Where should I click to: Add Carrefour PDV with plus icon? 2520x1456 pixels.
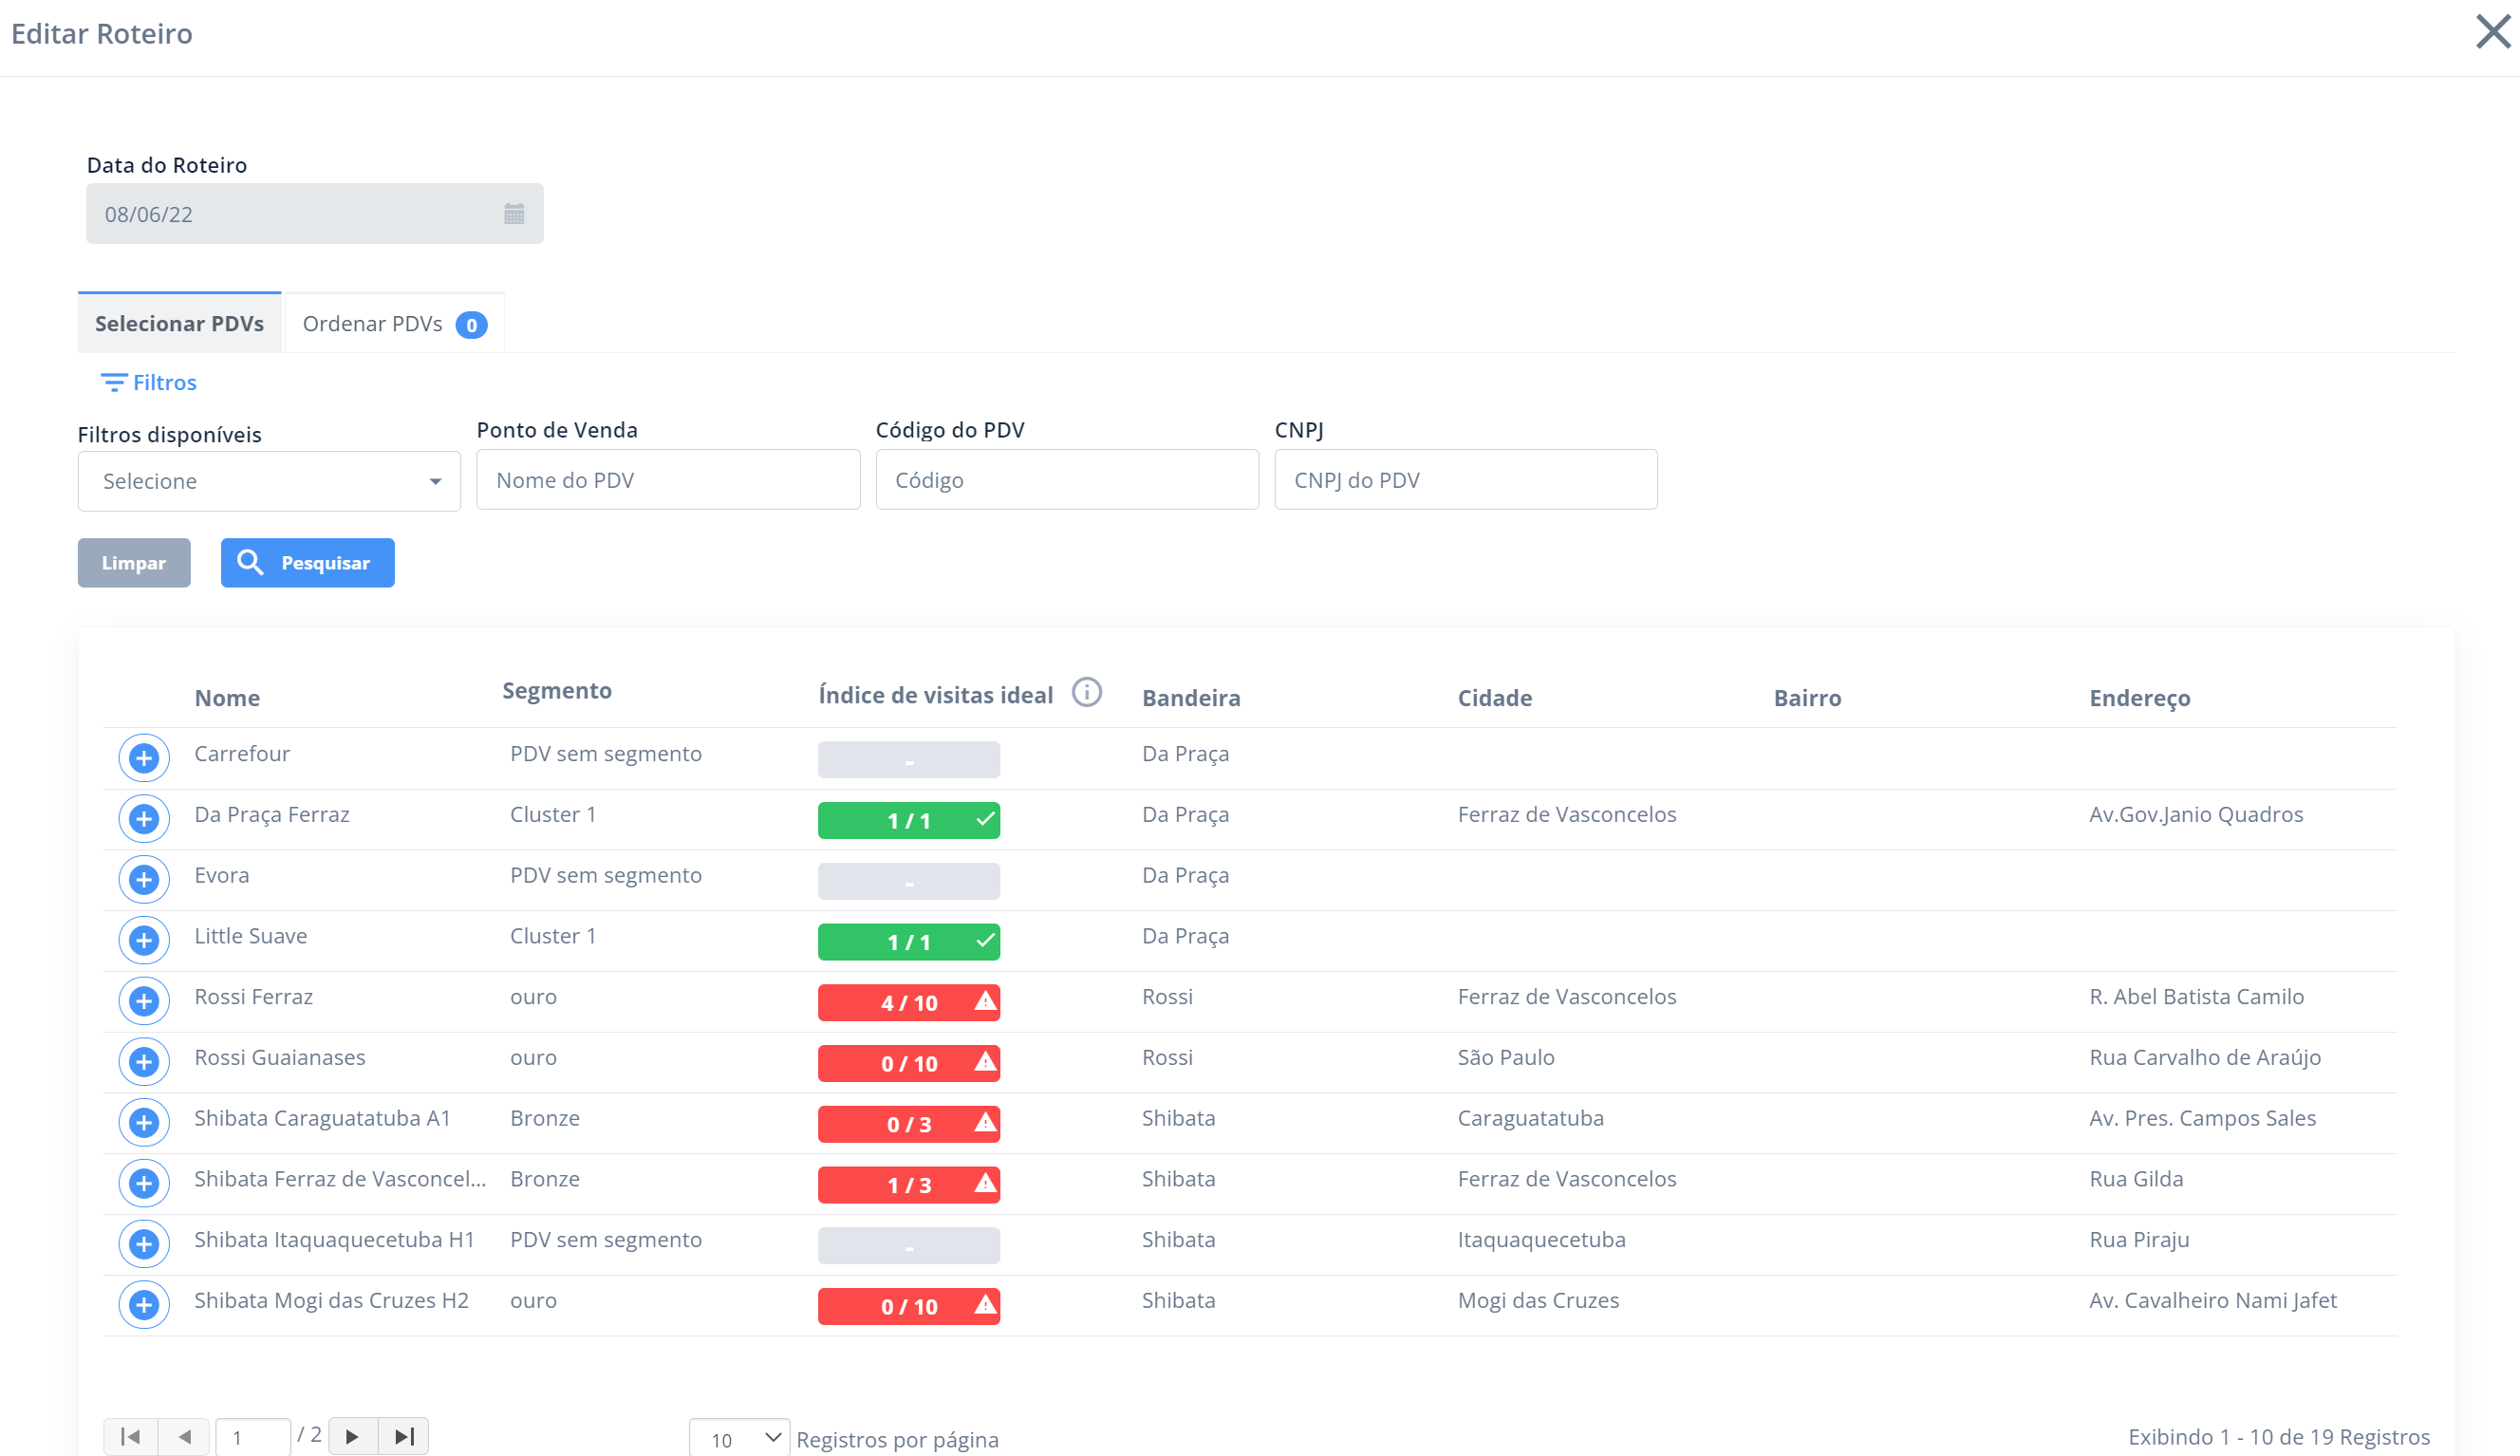coord(144,758)
